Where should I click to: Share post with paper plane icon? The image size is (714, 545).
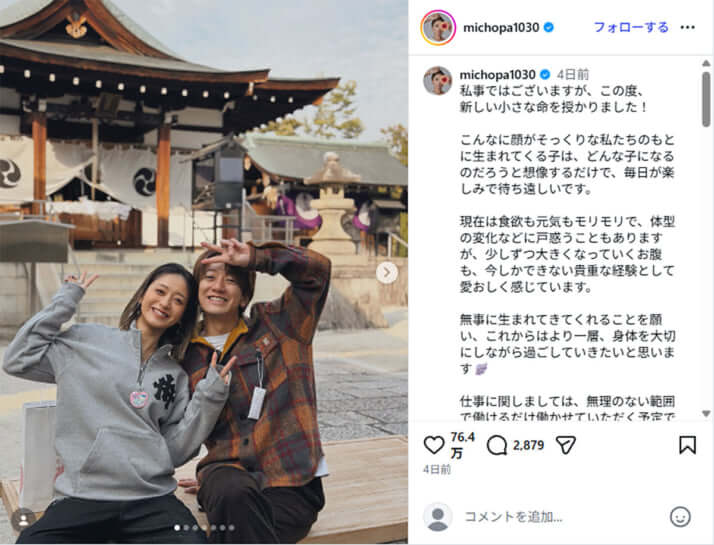click(566, 445)
